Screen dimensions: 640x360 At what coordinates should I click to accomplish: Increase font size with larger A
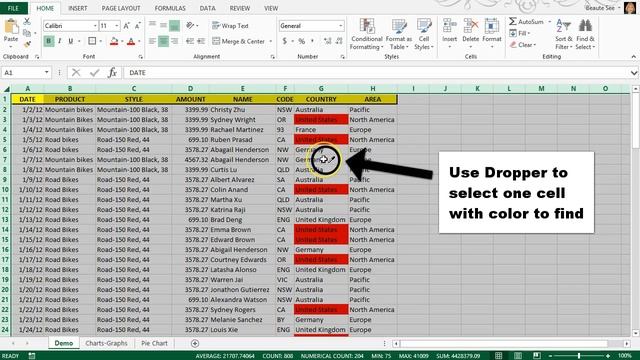pyautogui.click(x=127, y=26)
